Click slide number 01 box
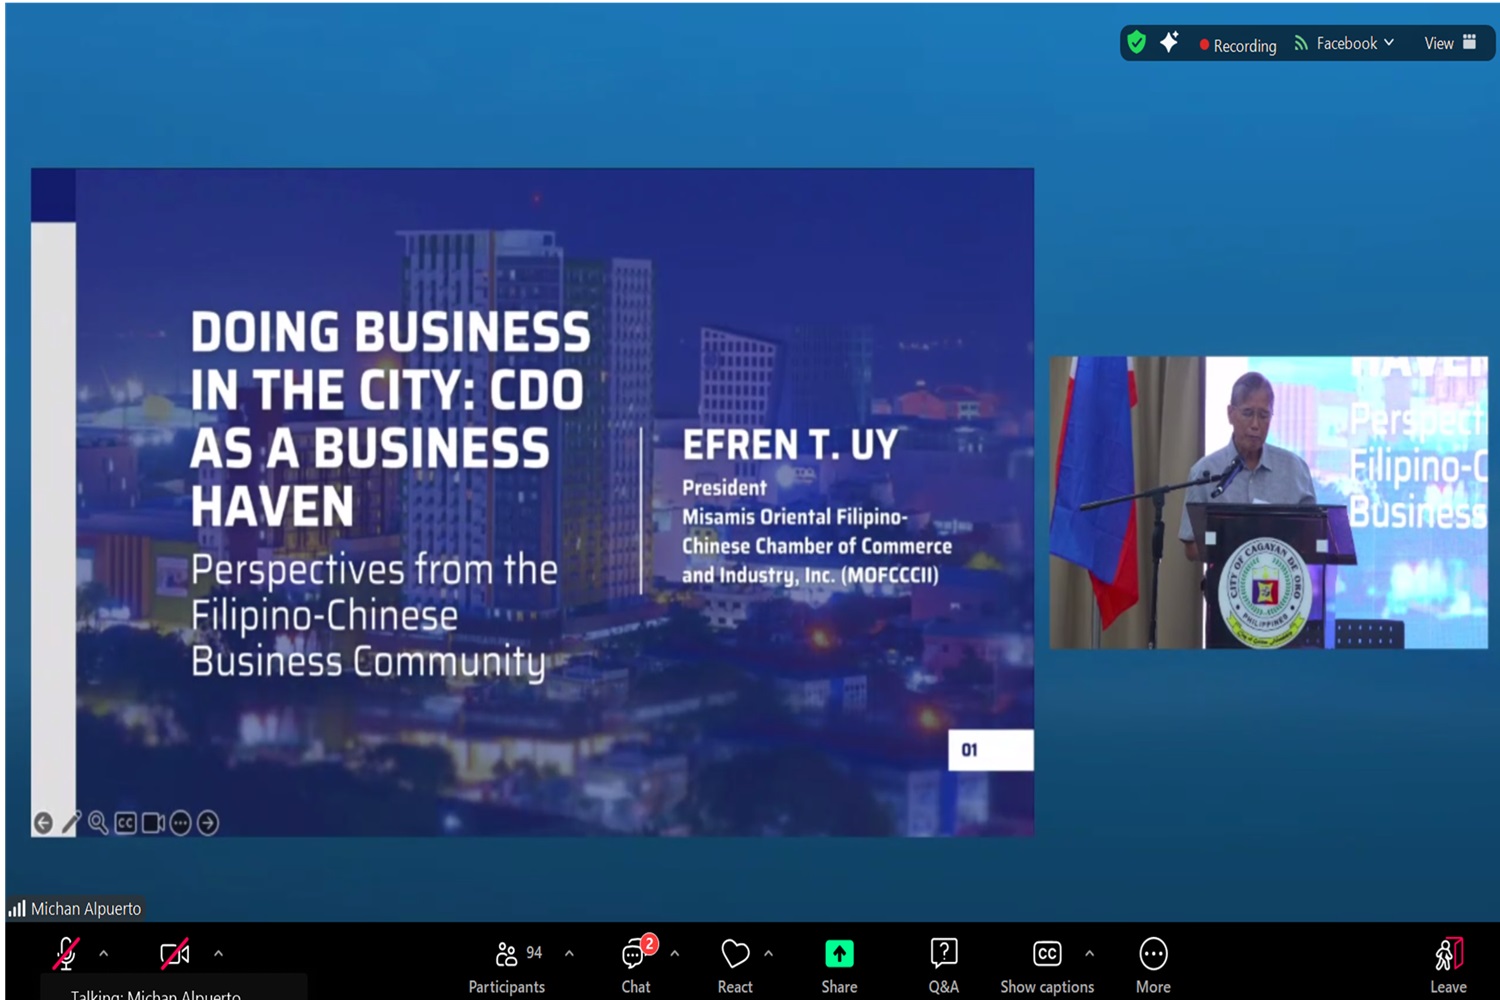This screenshot has width=1500, height=1000. click(x=990, y=750)
